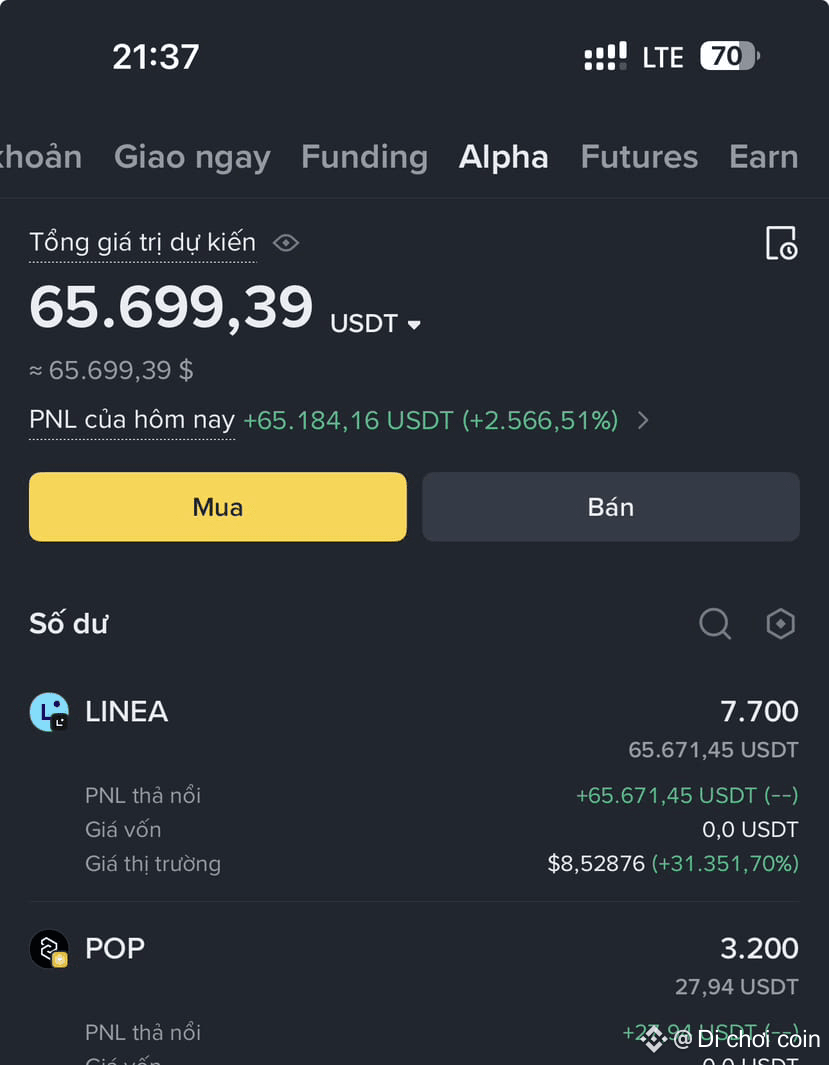Tap the yellow Mua button
Image resolution: width=829 pixels, height=1065 pixels.
click(218, 507)
